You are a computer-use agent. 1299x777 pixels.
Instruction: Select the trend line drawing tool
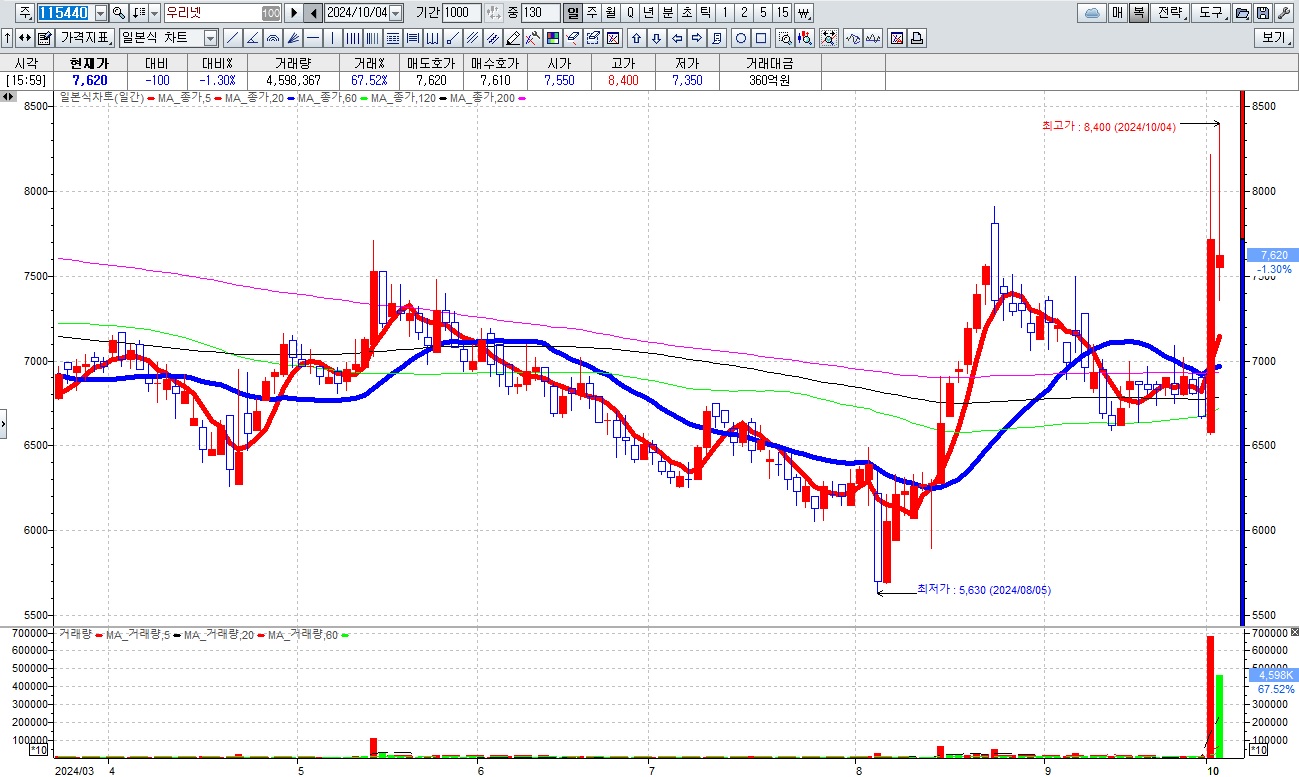232,38
